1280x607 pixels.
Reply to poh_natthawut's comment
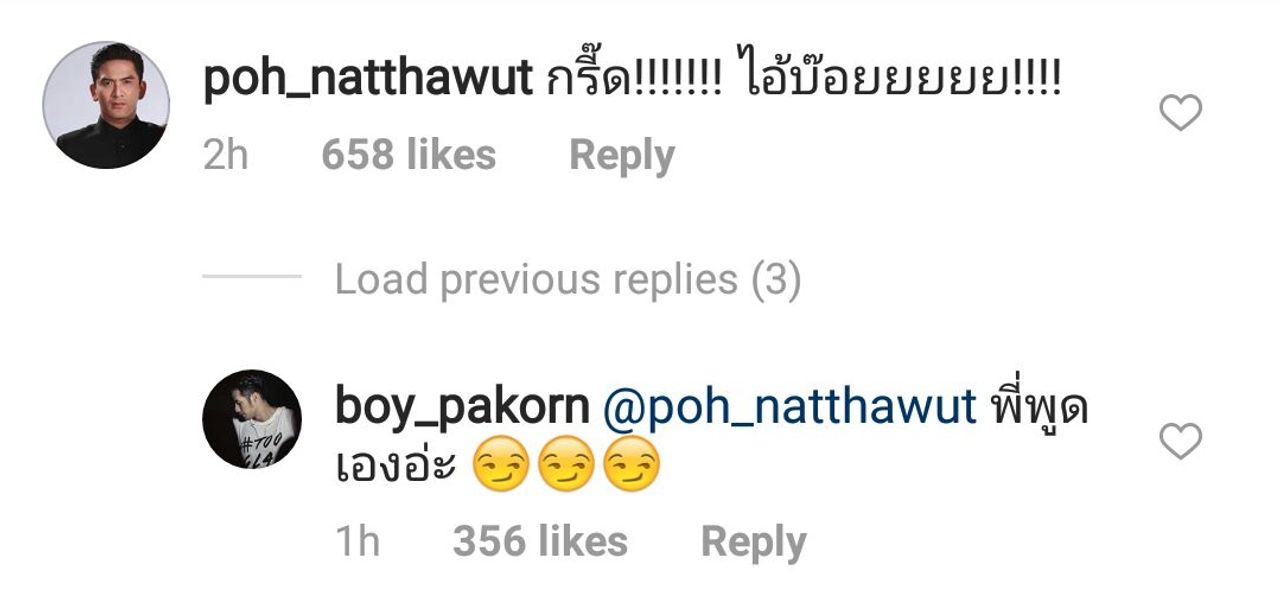(622, 156)
